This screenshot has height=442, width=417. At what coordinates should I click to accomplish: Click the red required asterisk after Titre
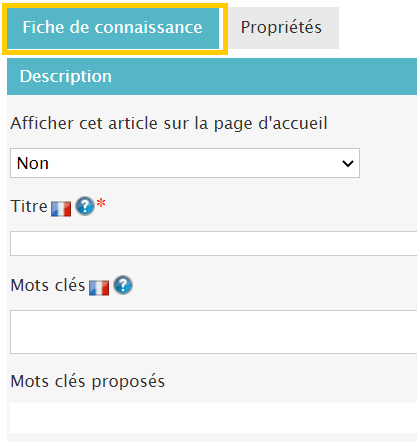[x=101, y=203]
